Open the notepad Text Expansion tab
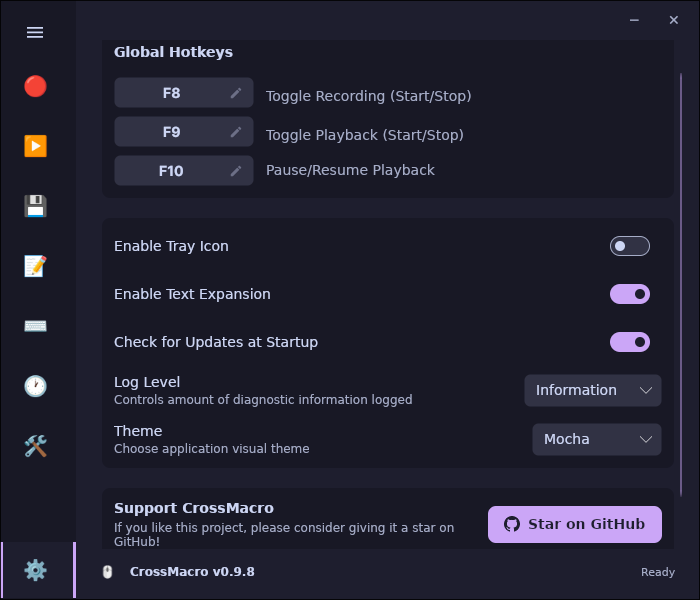Viewport: 700px width, 600px height. click(x=35, y=266)
